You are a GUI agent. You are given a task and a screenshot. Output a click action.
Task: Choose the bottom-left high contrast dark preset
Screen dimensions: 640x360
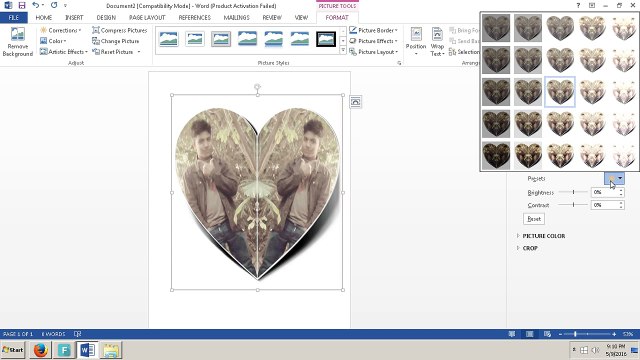(496, 156)
